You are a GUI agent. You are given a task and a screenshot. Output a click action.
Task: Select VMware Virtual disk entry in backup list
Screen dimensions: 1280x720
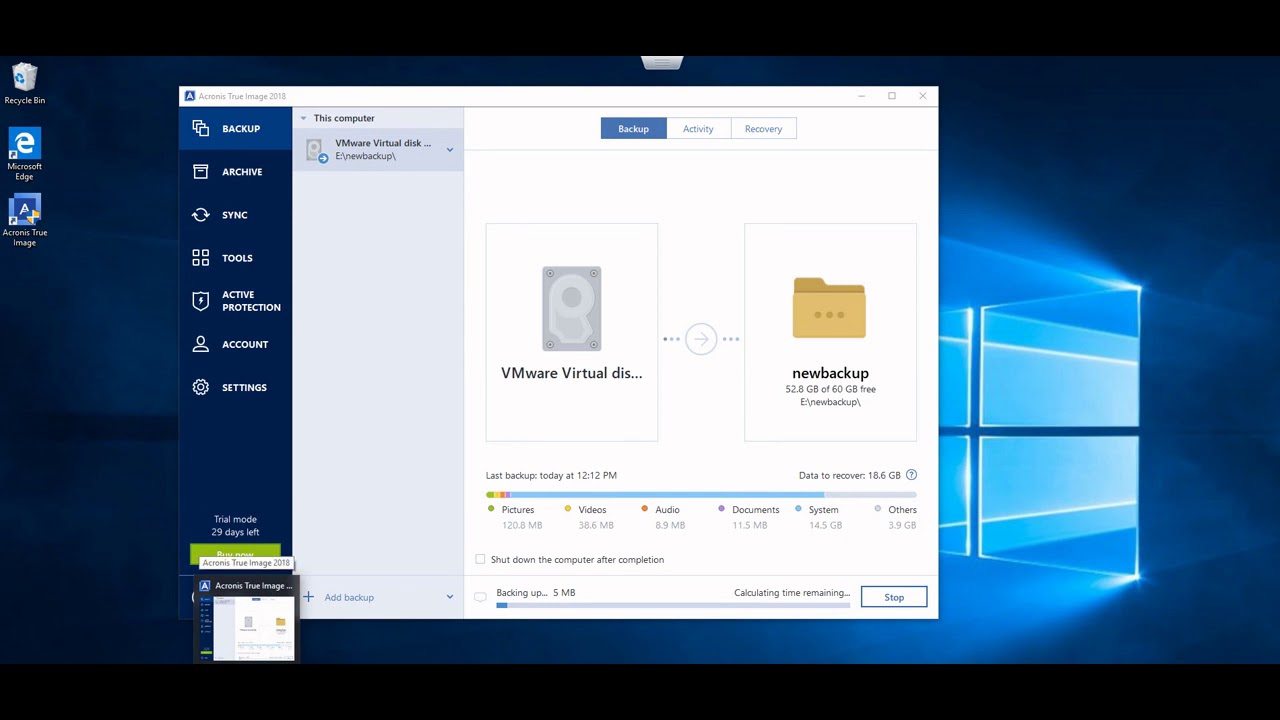coord(378,150)
